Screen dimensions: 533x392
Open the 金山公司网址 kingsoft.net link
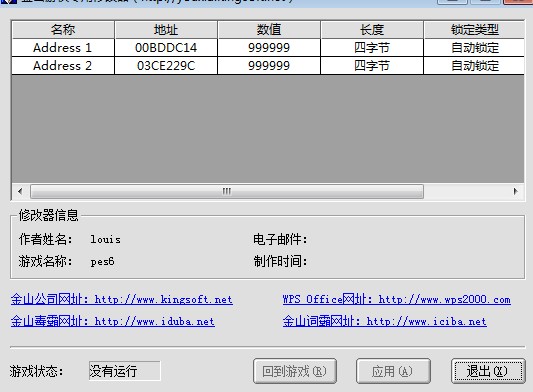point(122,299)
